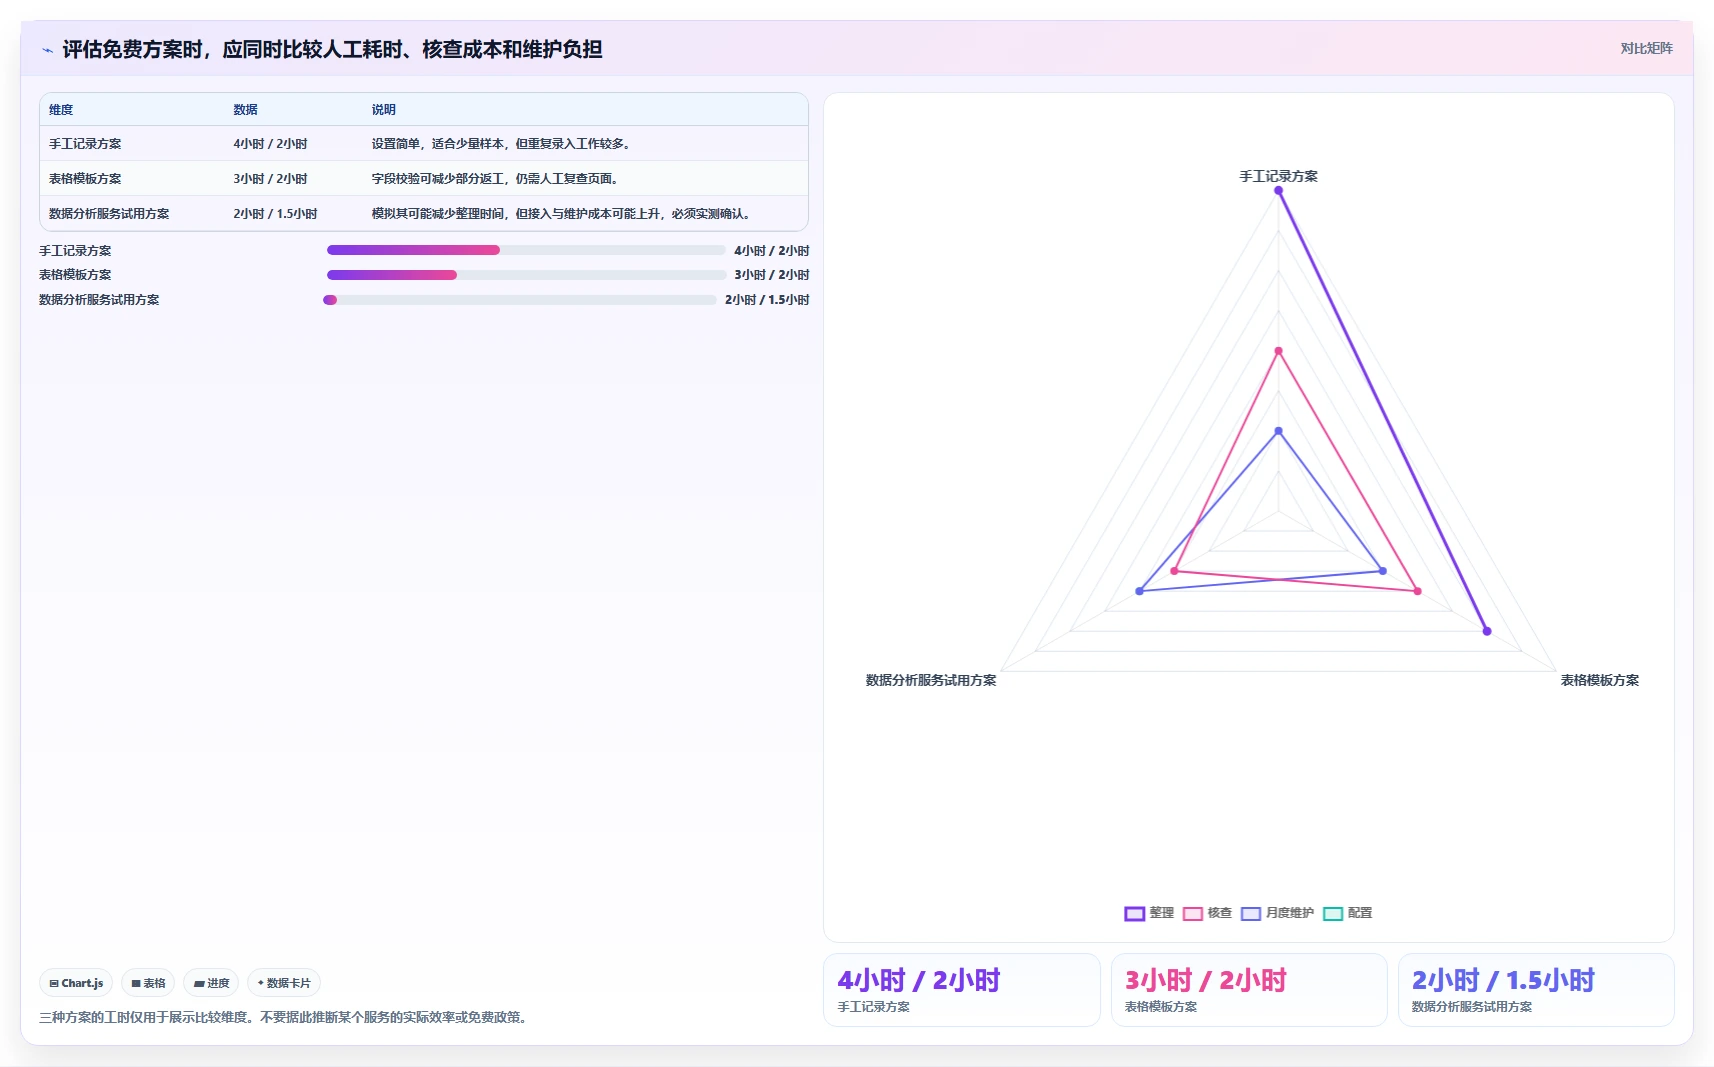The height and width of the screenshot is (1067, 1714).
Task: Select the 数据分析服务试用方案 table row name
Action: point(109,214)
